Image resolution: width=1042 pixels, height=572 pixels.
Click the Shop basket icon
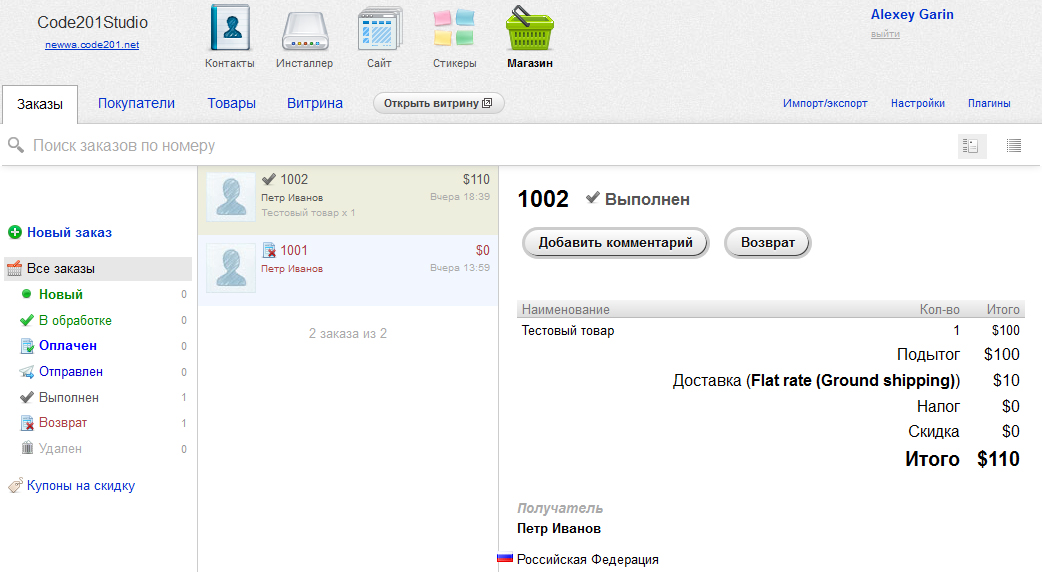[x=529, y=29]
